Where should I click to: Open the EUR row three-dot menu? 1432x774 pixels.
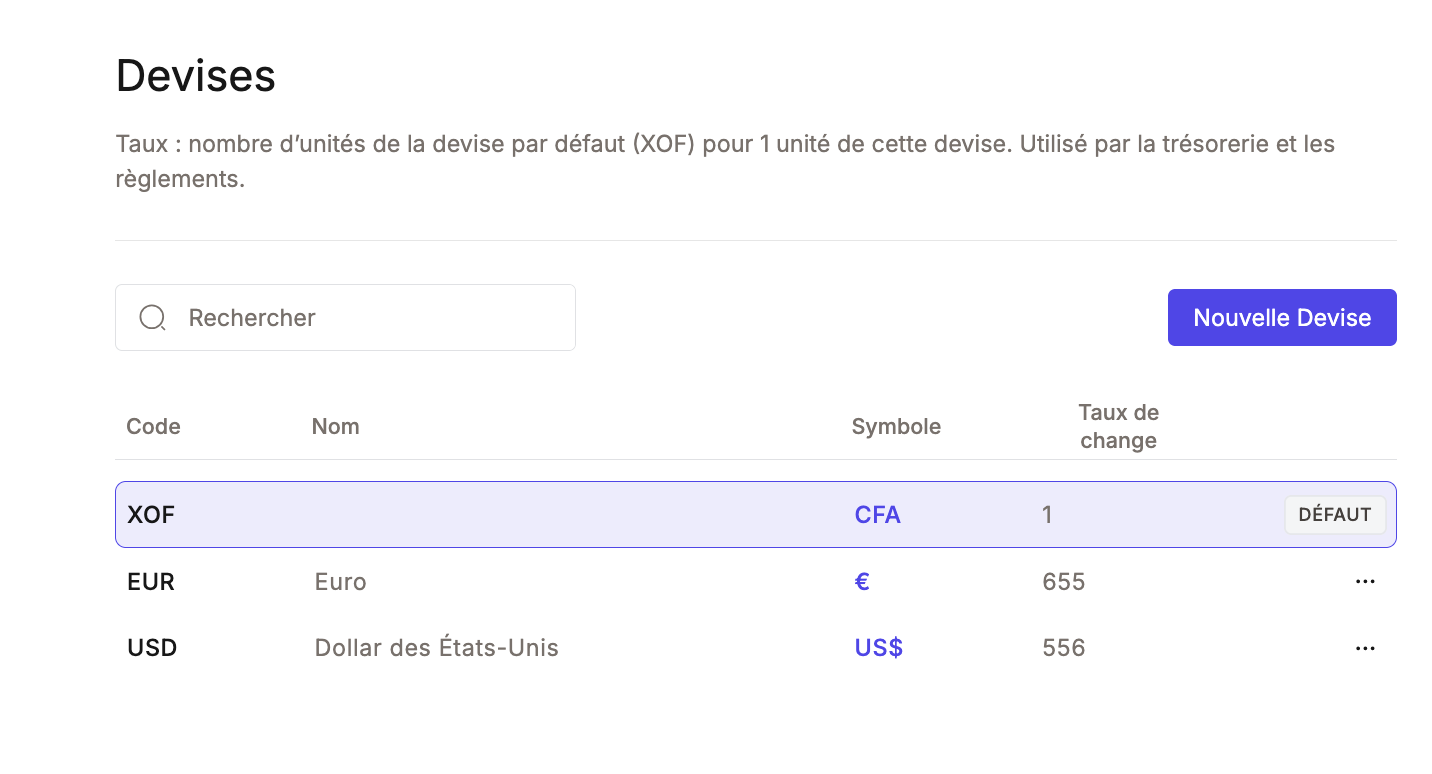point(1365,582)
